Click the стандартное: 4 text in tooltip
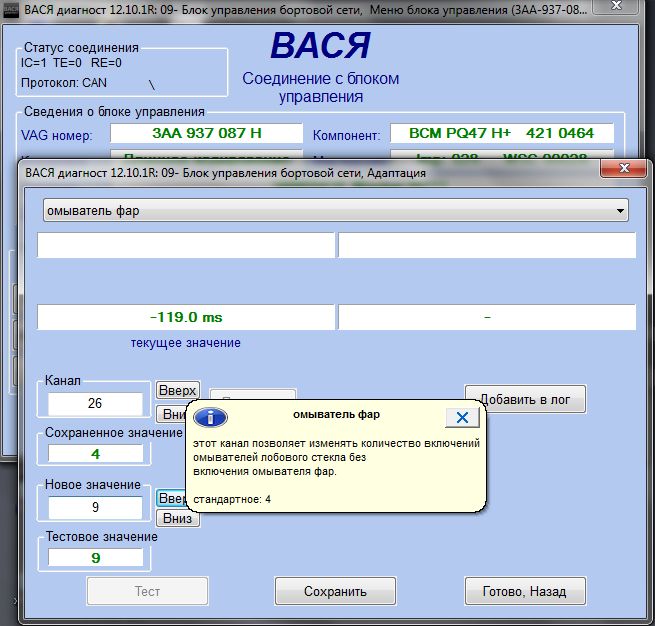This screenshot has height=626, width=655. point(232,499)
